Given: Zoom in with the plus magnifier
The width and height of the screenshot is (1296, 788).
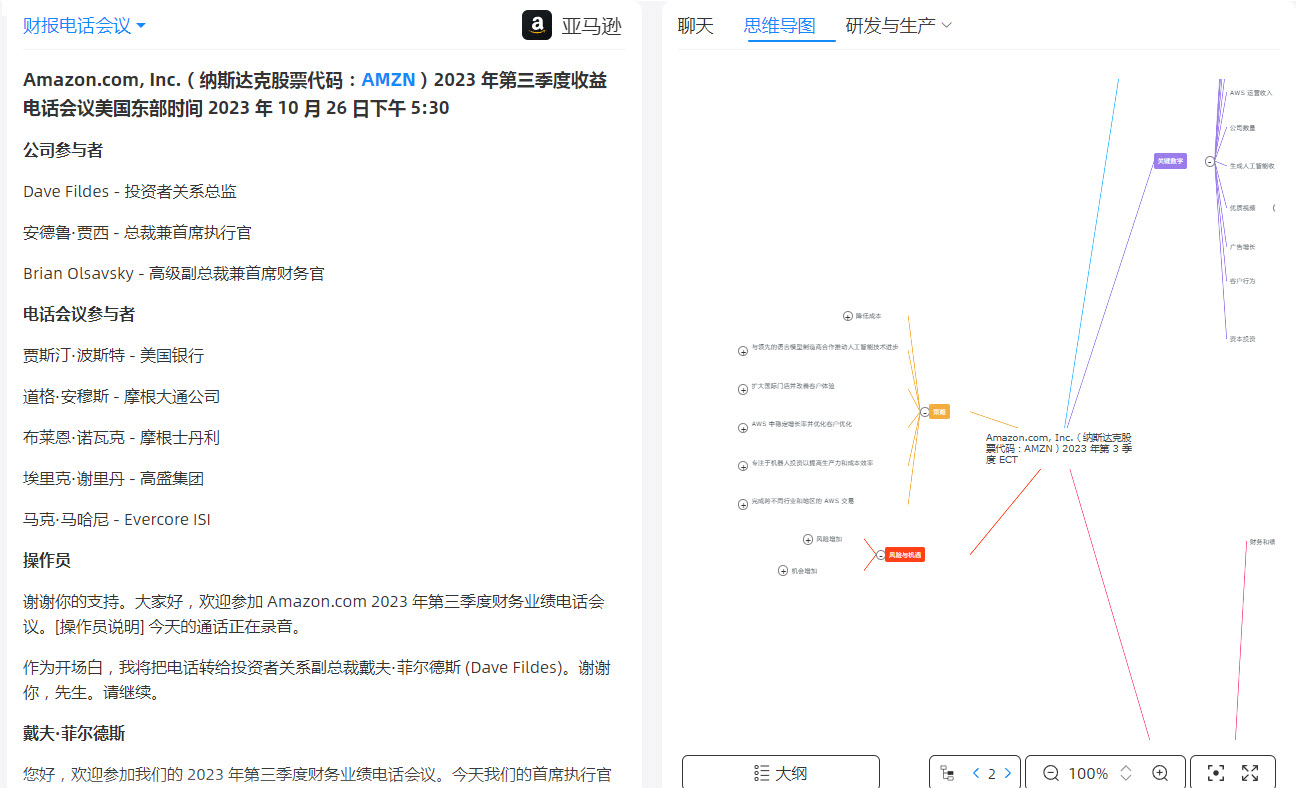Looking at the screenshot, I should [x=1160, y=773].
